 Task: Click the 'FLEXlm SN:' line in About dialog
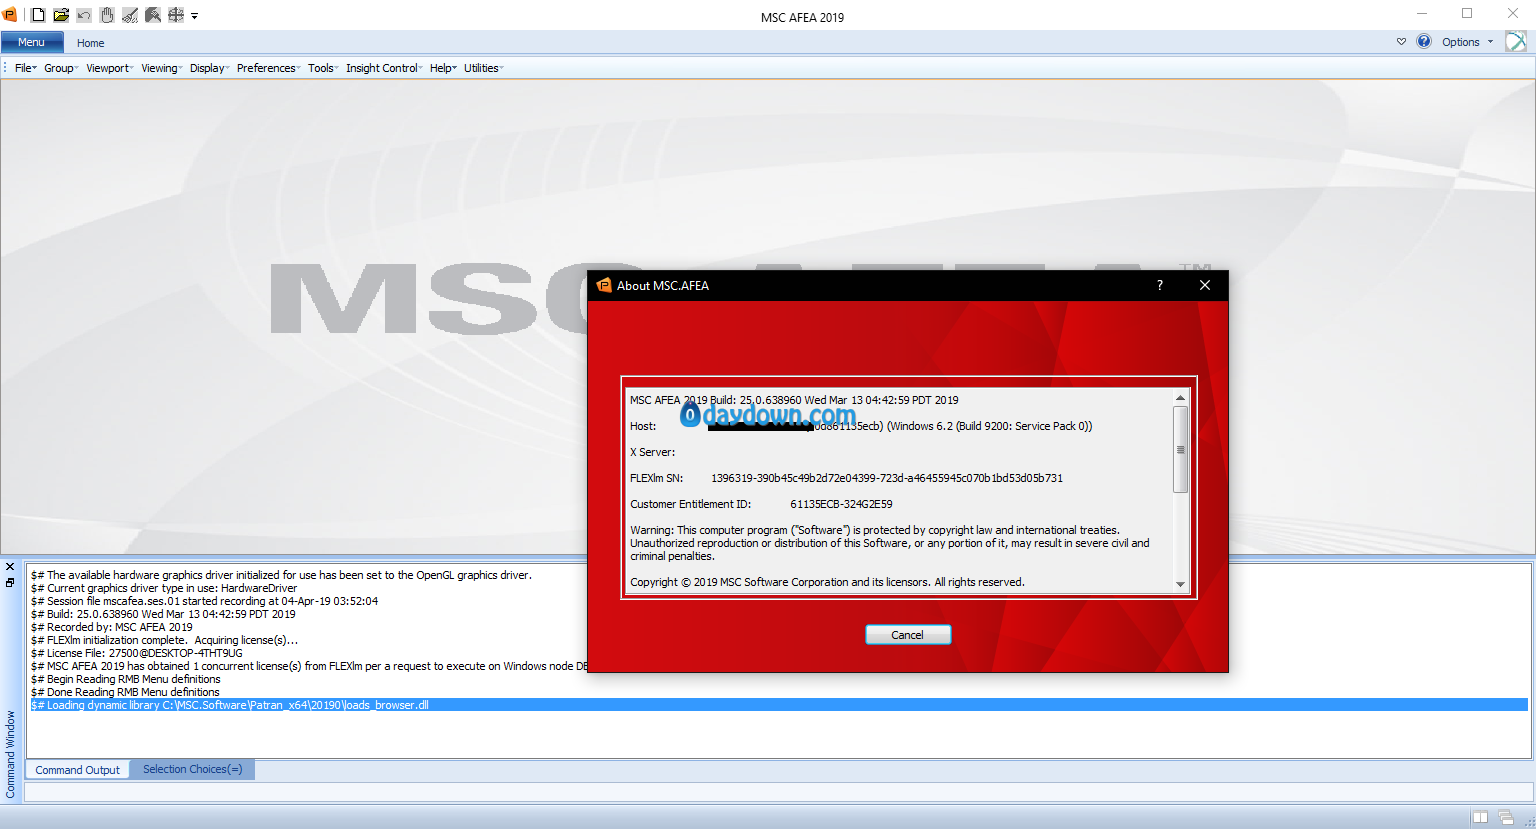click(x=846, y=478)
